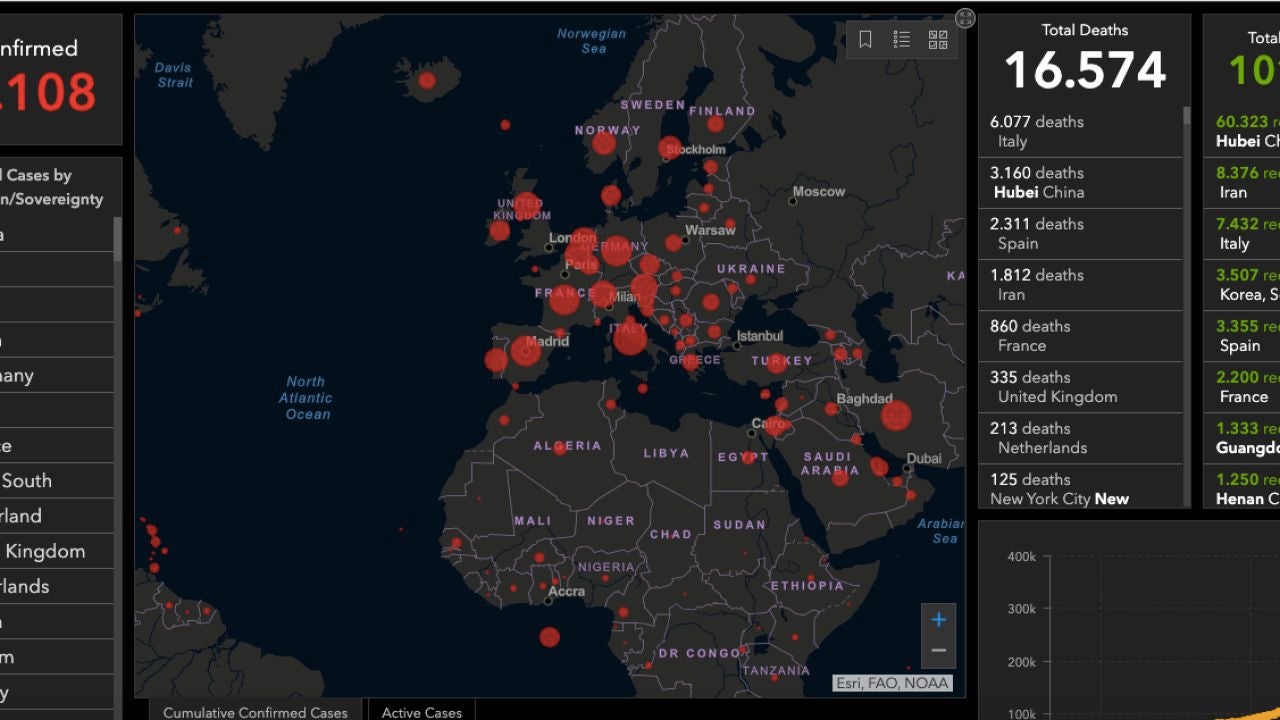Switch to Cumulative Confirmed Cases tab
This screenshot has width=1280, height=720.
(255, 712)
